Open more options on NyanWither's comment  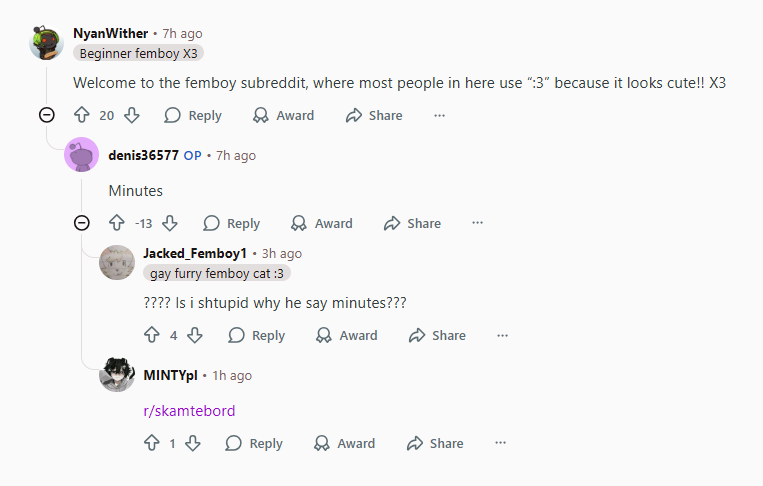pyautogui.click(x=439, y=115)
